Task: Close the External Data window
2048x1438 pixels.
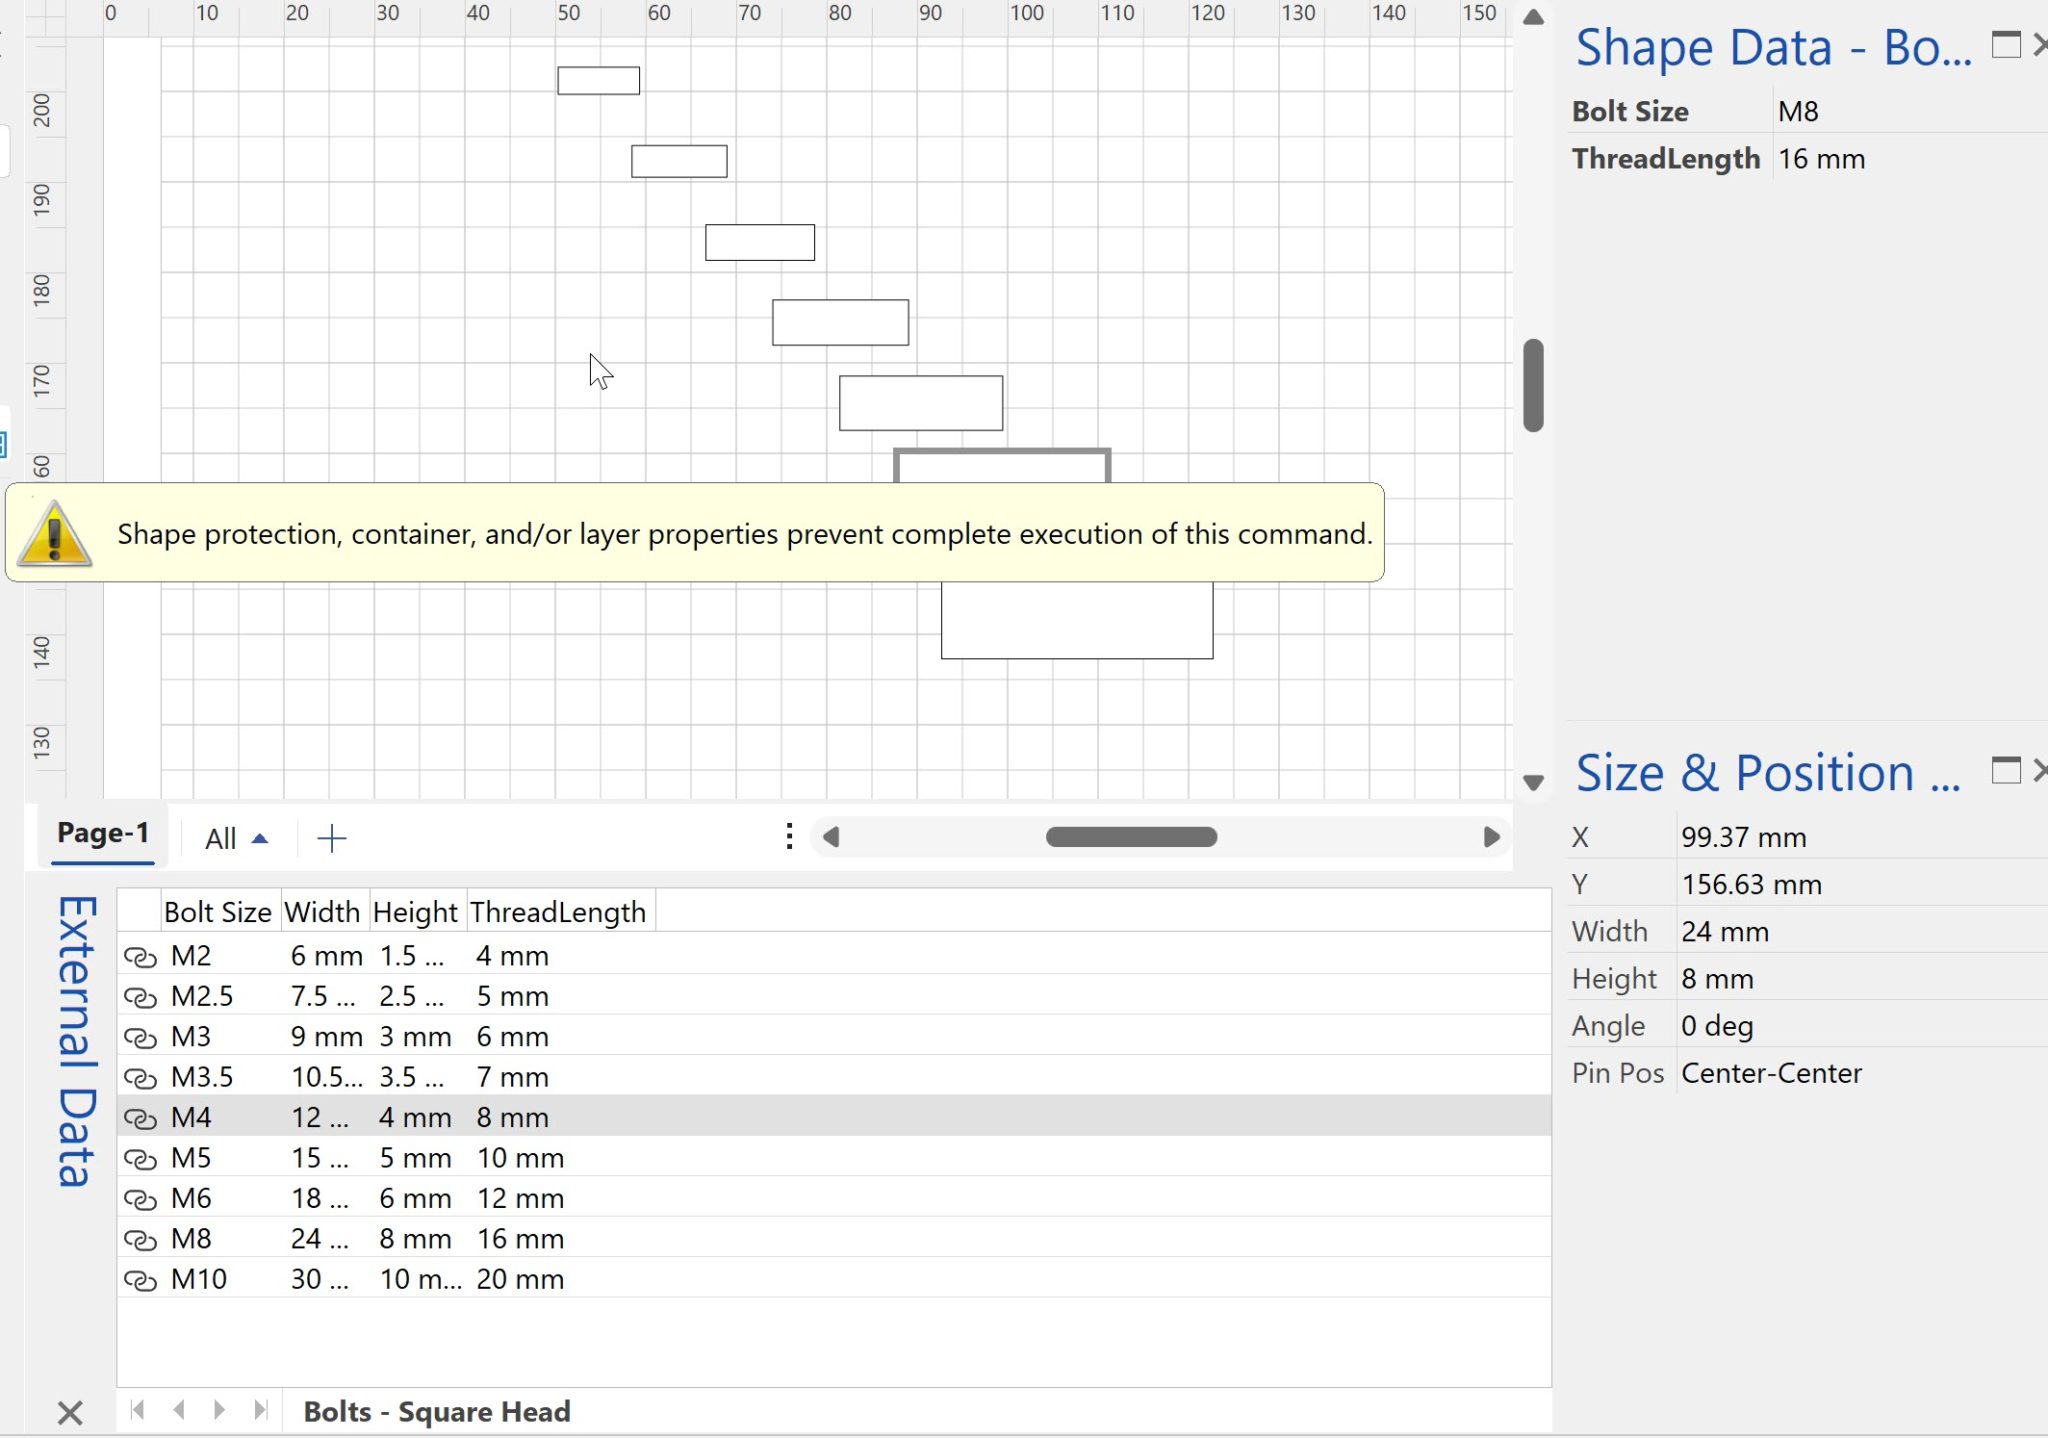Action: [x=70, y=1412]
